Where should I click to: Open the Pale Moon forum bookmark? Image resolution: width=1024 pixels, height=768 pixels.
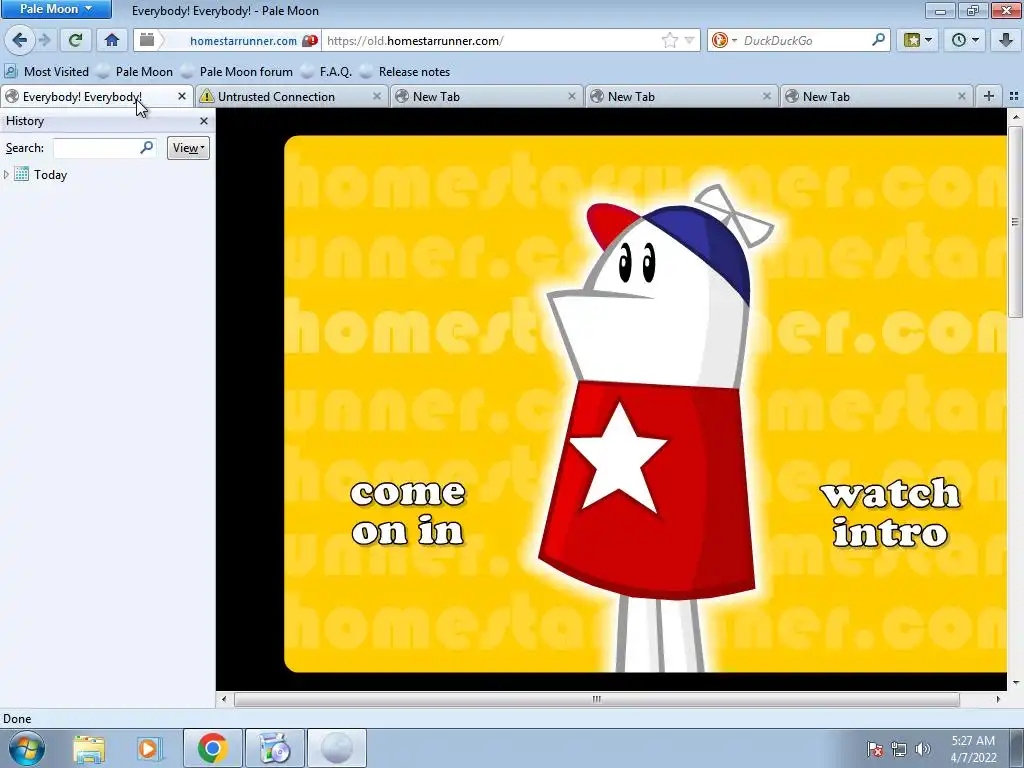238,72
